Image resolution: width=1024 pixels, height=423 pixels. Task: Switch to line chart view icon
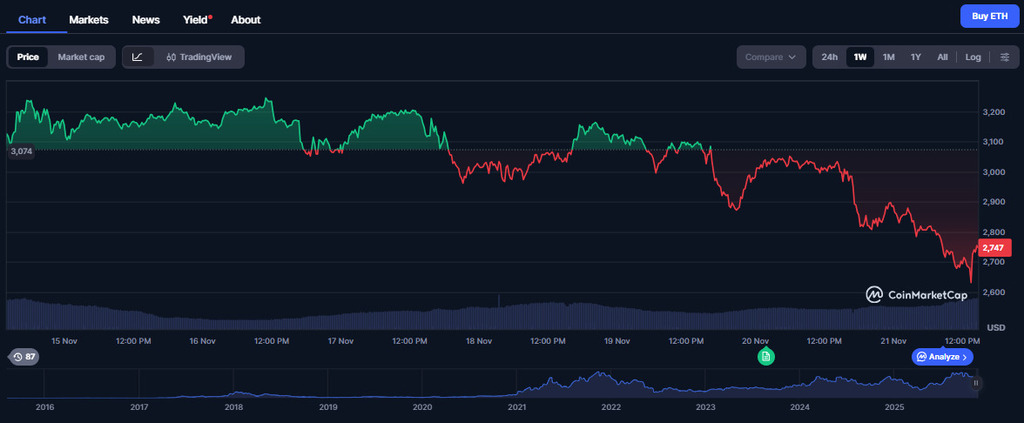138,57
